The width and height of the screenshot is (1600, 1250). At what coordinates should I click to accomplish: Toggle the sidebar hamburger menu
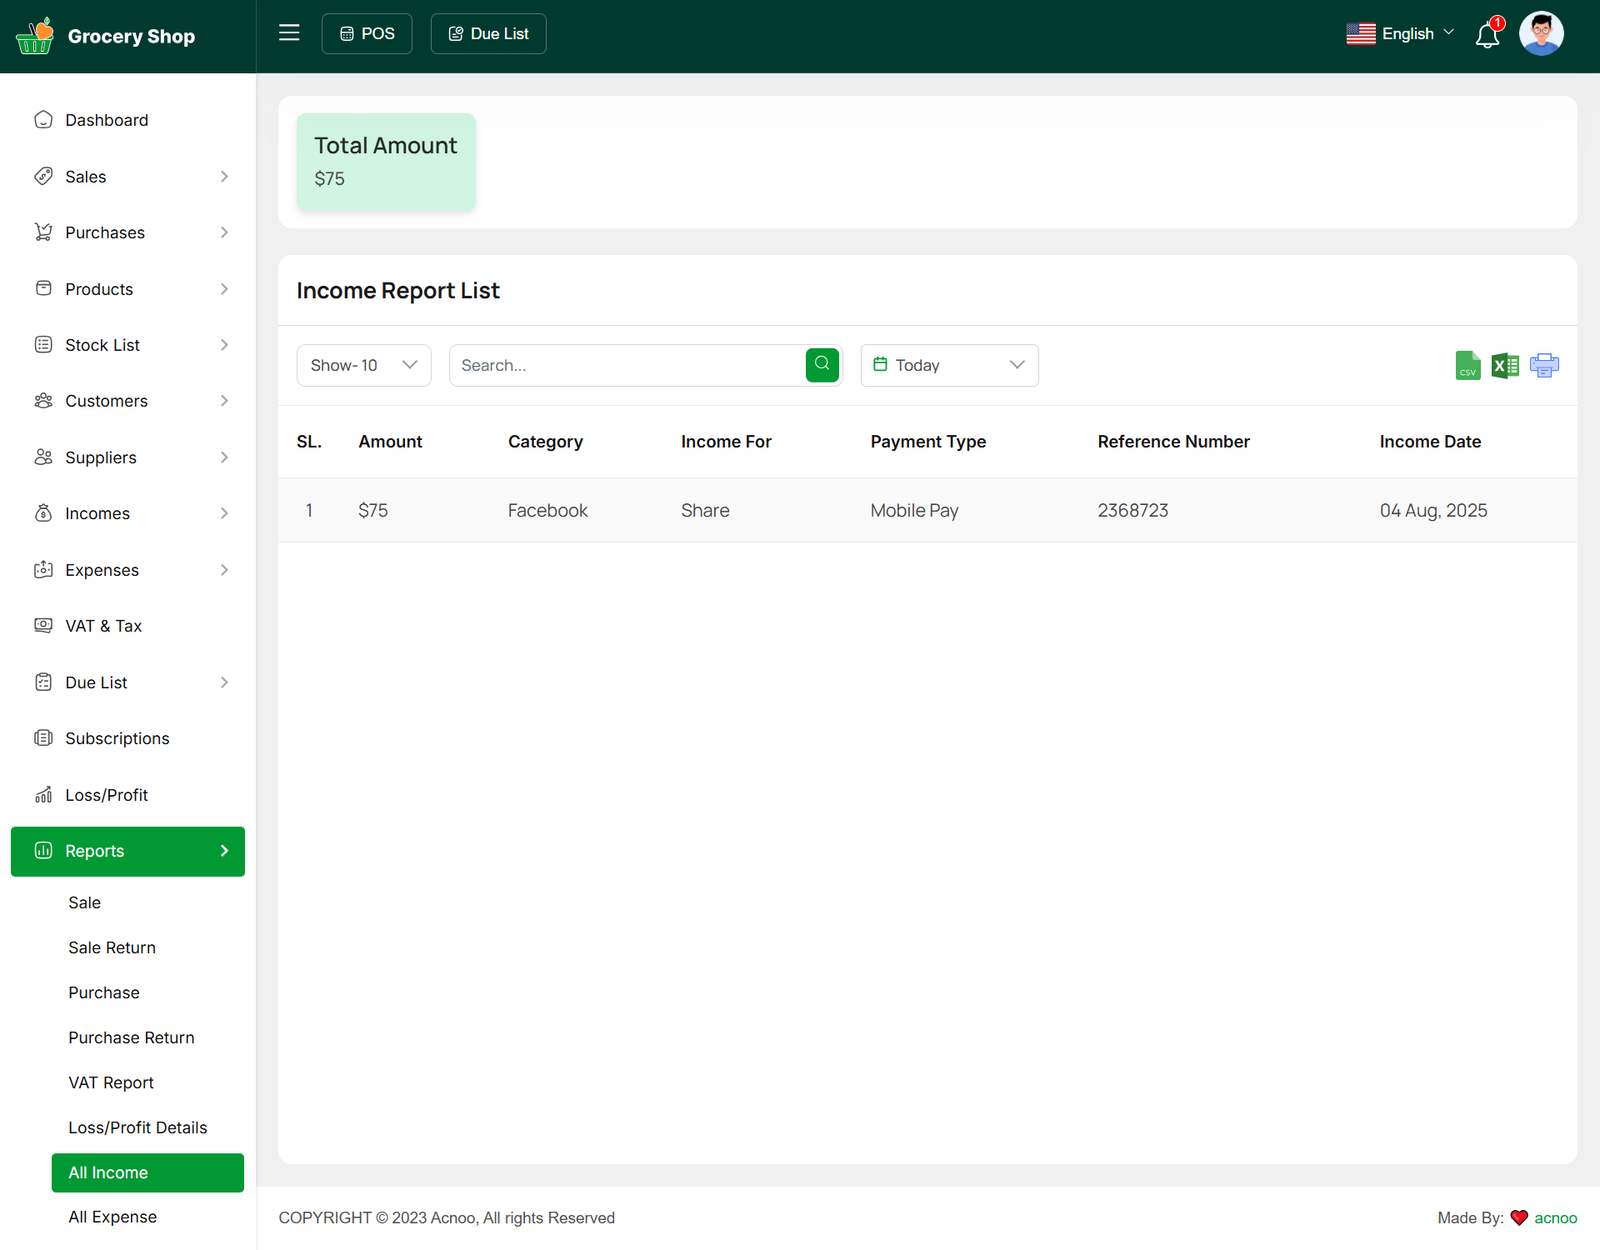(289, 33)
